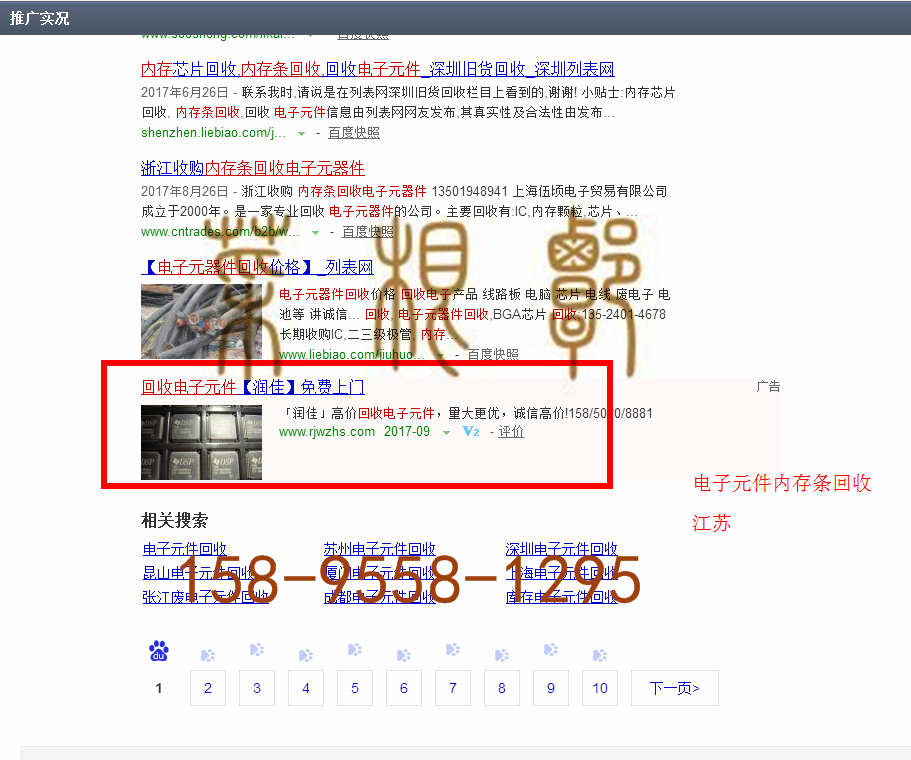Click the 下一页> next page button
The height and width of the screenshot is (760, 911).
click(x=675, y=688)
